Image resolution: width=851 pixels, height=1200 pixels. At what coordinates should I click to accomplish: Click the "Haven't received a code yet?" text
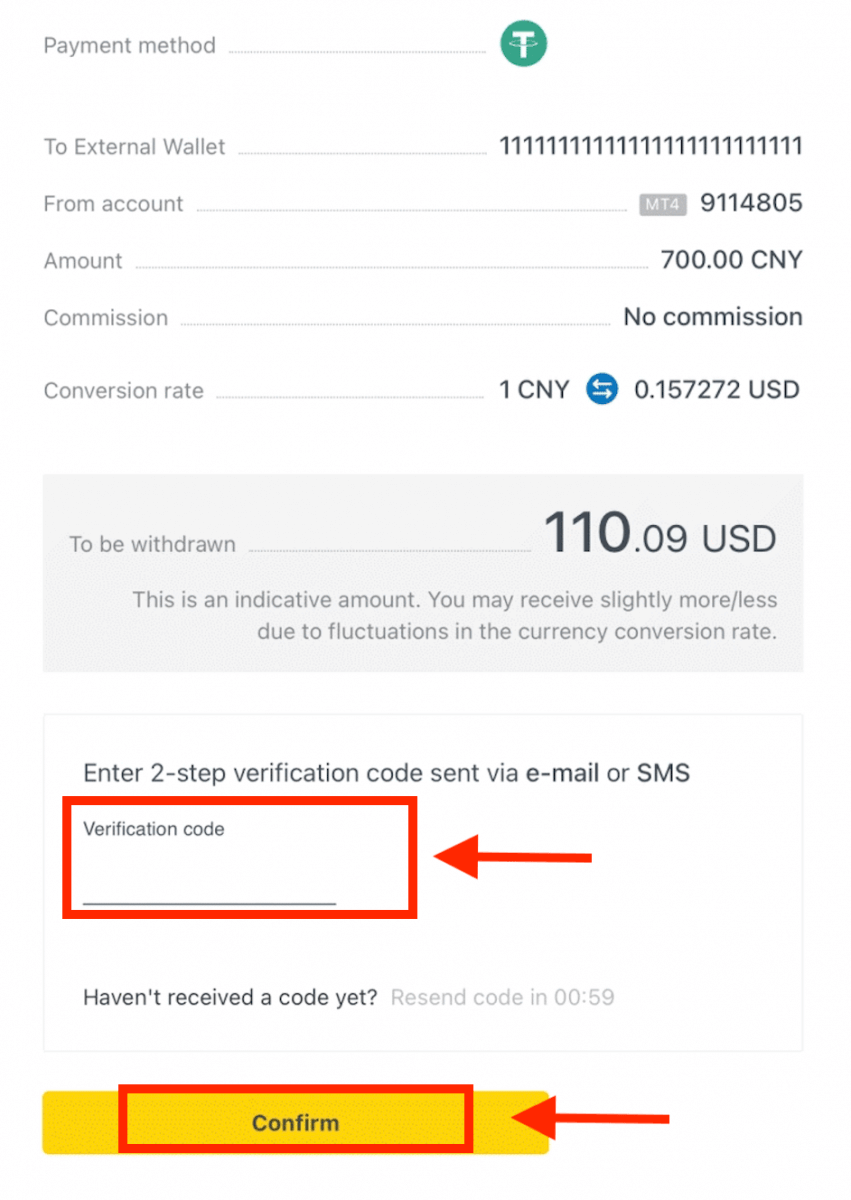(230, 997)
